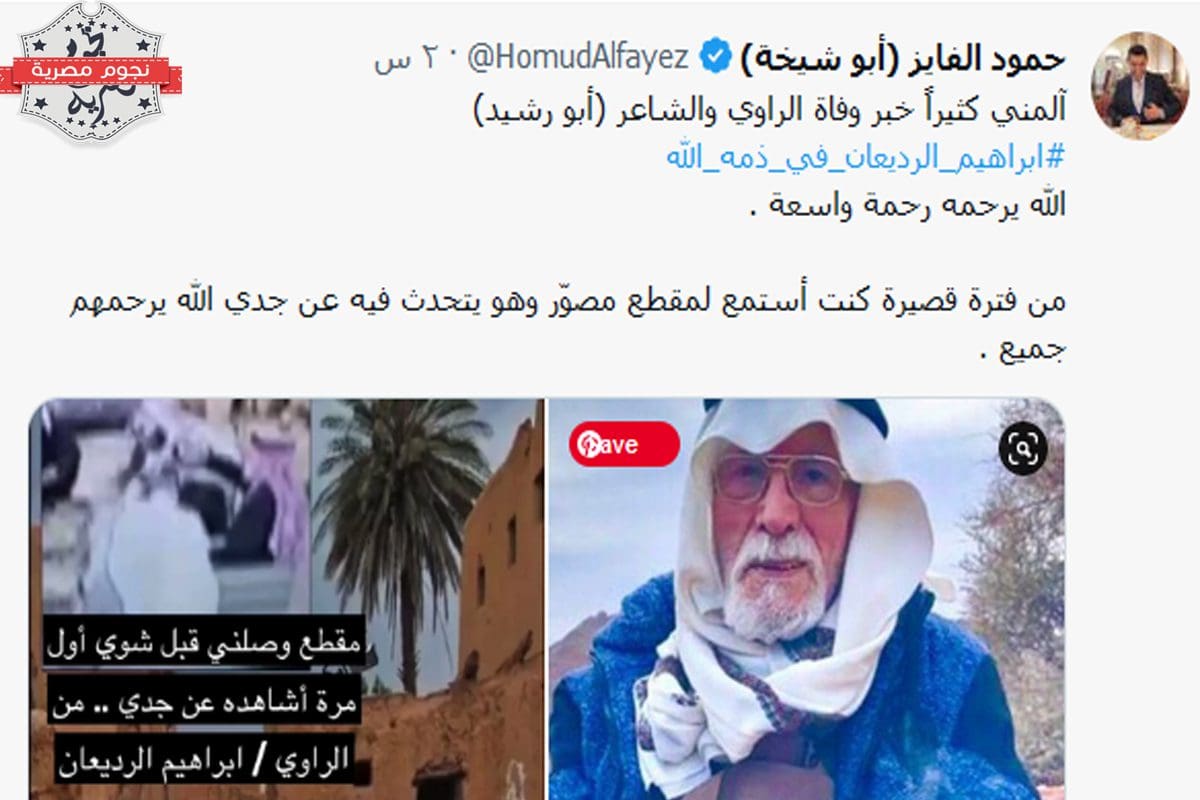Open the photo of the elderly bearded man
The height and width of the screenshot is (800, 1200).
806,600
